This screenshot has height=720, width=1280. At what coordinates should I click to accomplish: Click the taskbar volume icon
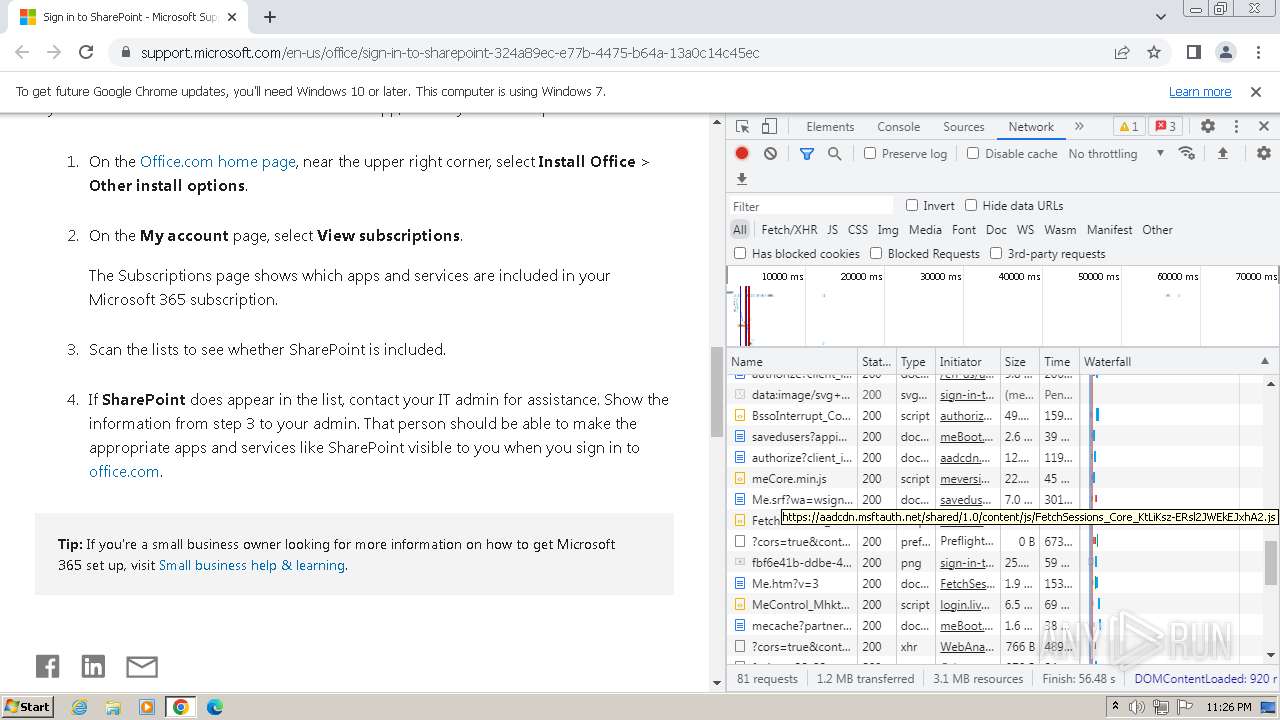[1137, 707]
